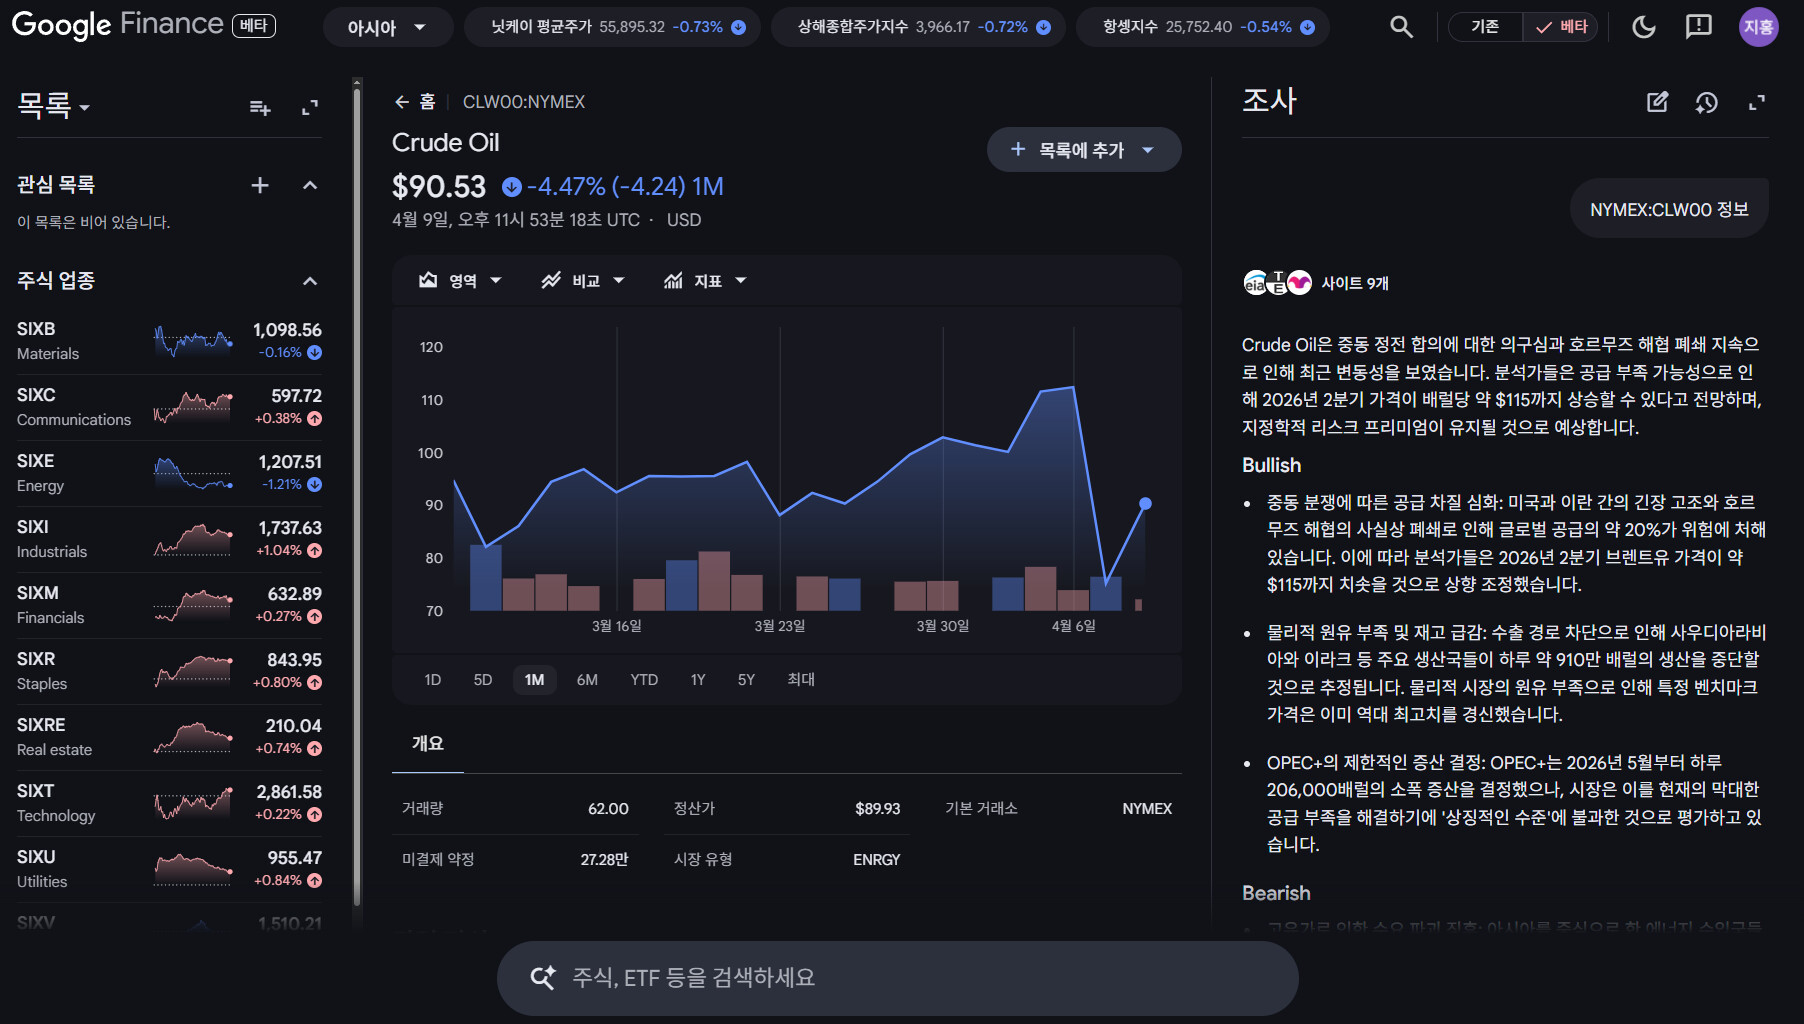Select the 5Y chart range
1804x1024 pixels.
point(746,680)
